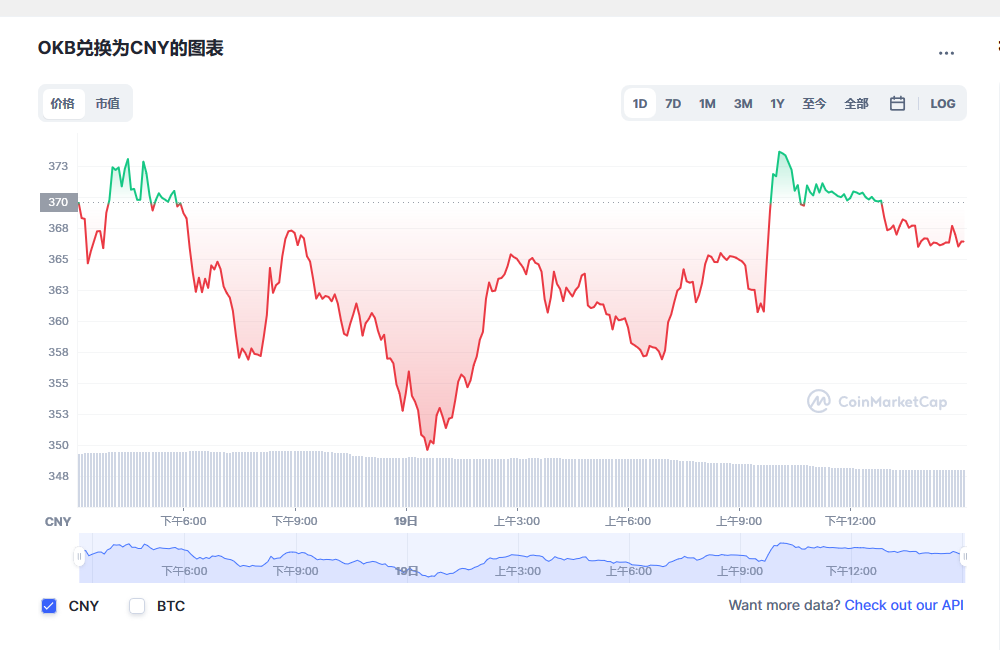1000x650 pixels.
Task: Select the 至今 time range
Action: tap(814, 103)
